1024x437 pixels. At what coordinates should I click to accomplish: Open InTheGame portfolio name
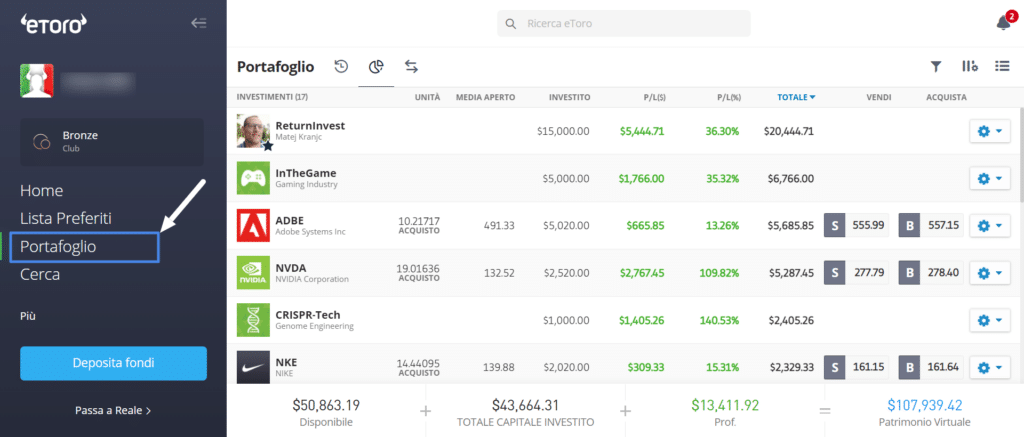[x=306, y=173]
